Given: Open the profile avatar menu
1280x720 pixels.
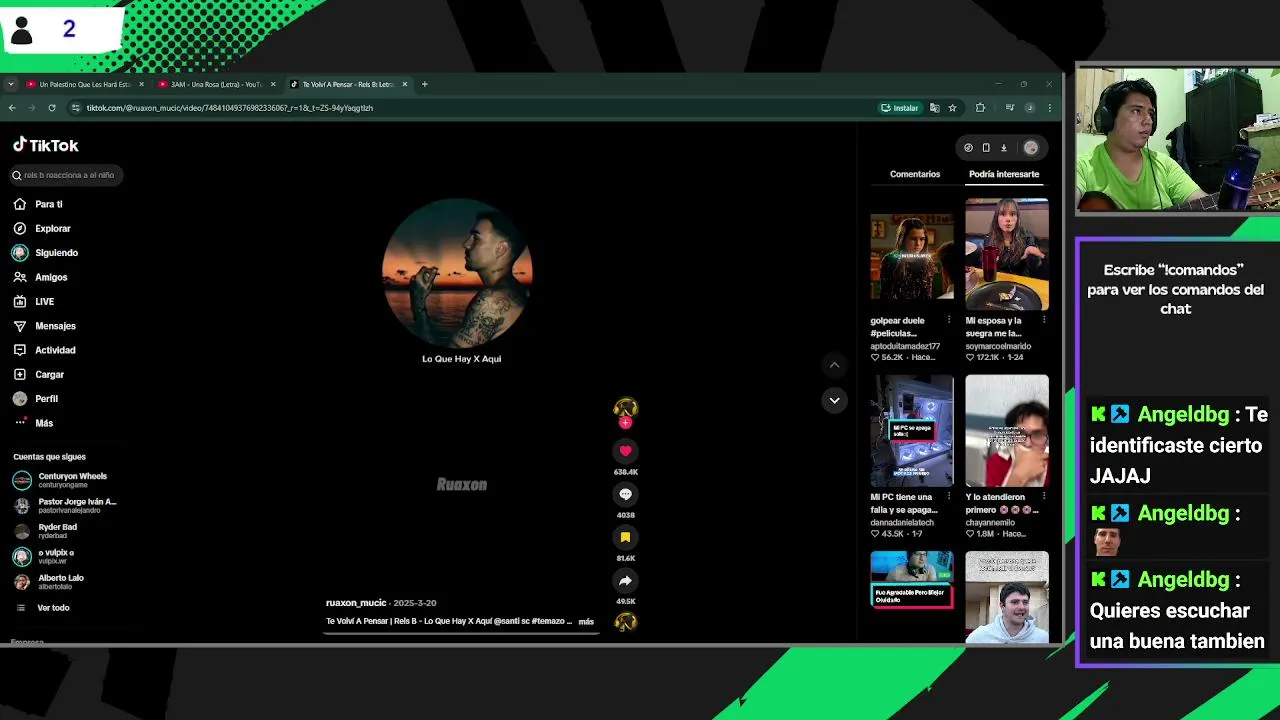Looking at the screenshot, I should click(x=1031, y=148).
